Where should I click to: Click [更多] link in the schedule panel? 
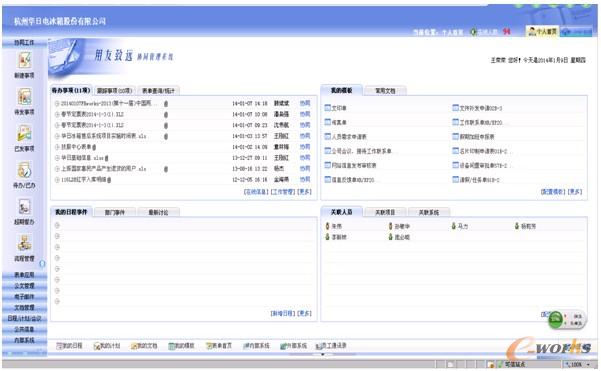[x=304, y=313]
